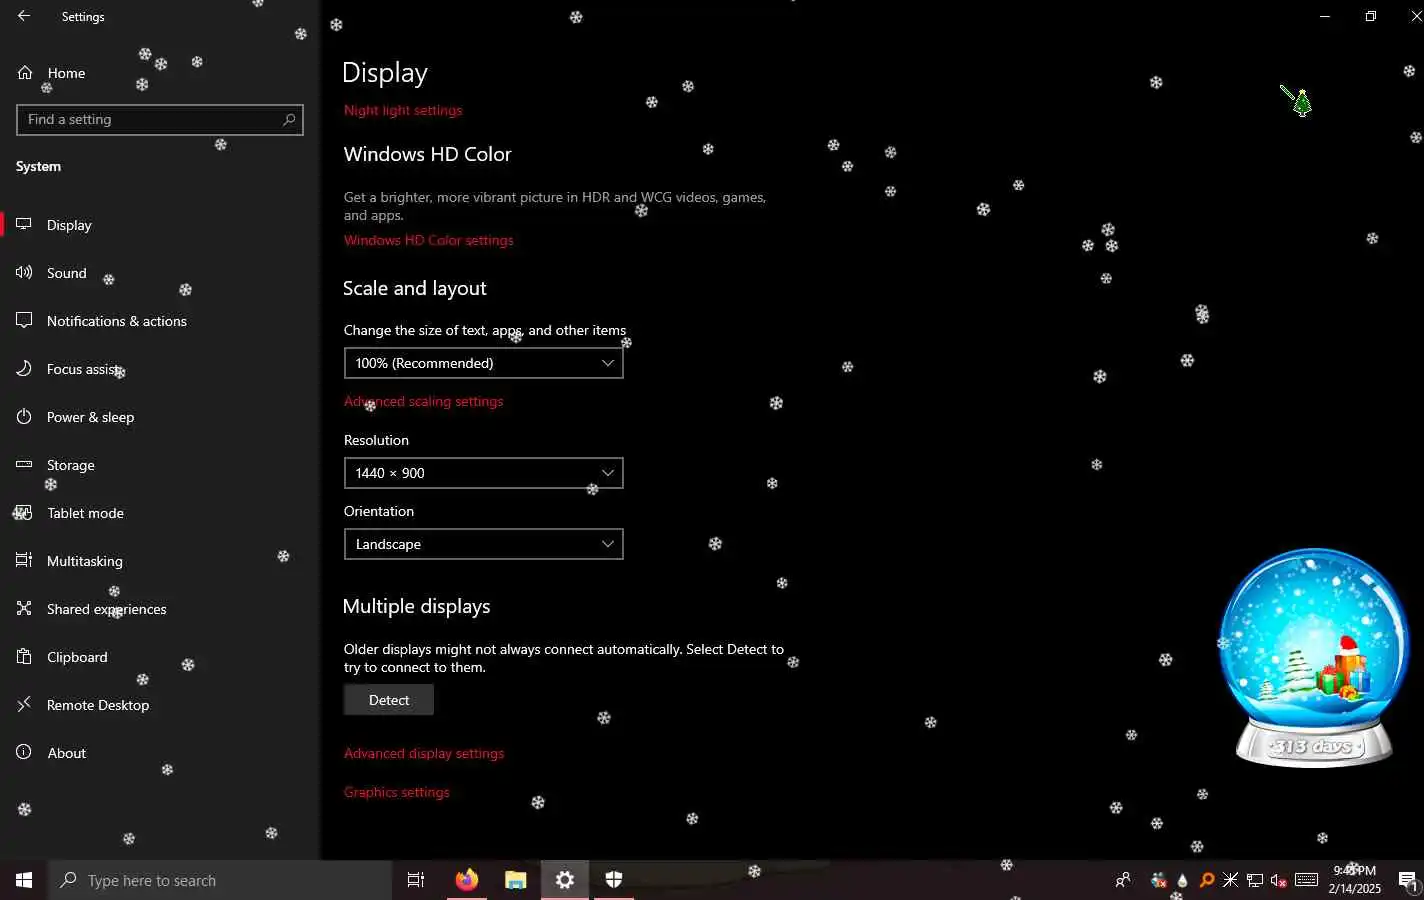Click the Remote Desktop sidebar icon
The height and width of the screenshot is (900, 1424).
tap(24, 705)
